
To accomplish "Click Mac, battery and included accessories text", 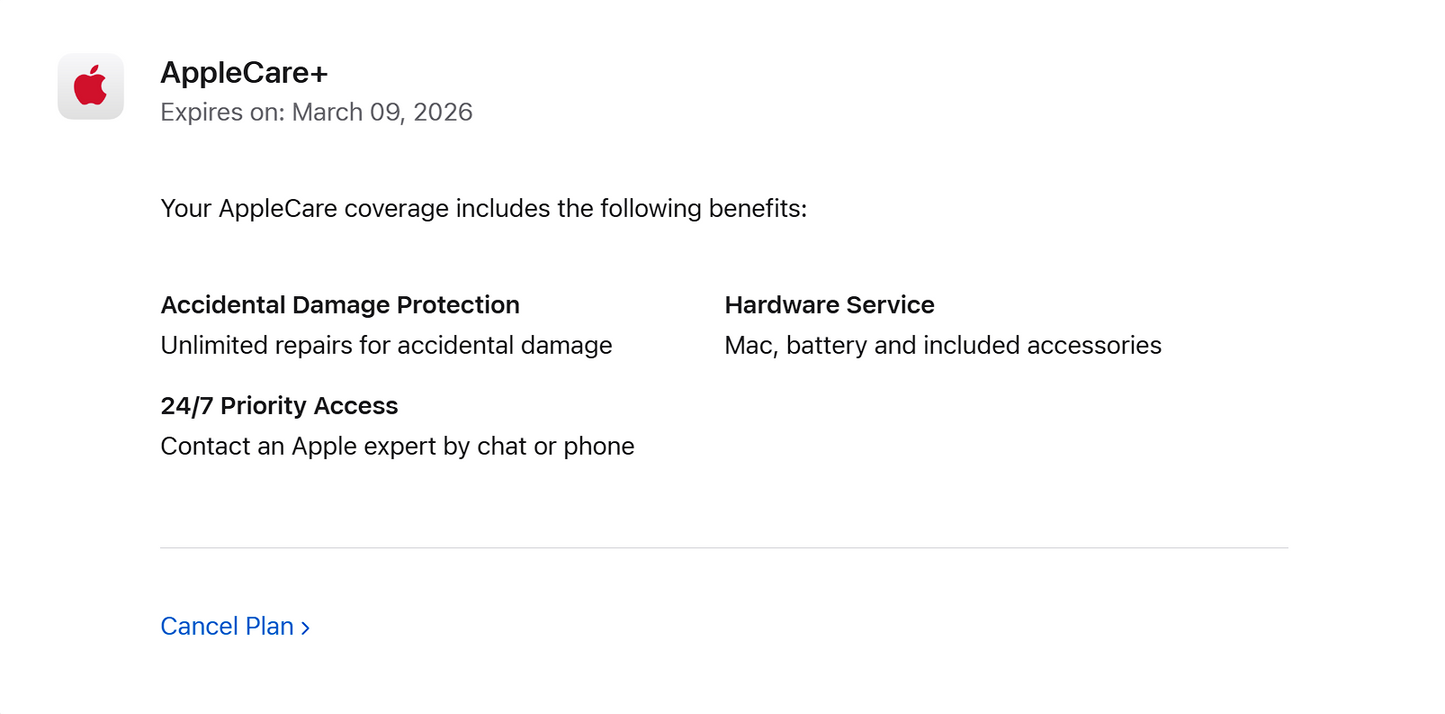I will tap(942, 345).
